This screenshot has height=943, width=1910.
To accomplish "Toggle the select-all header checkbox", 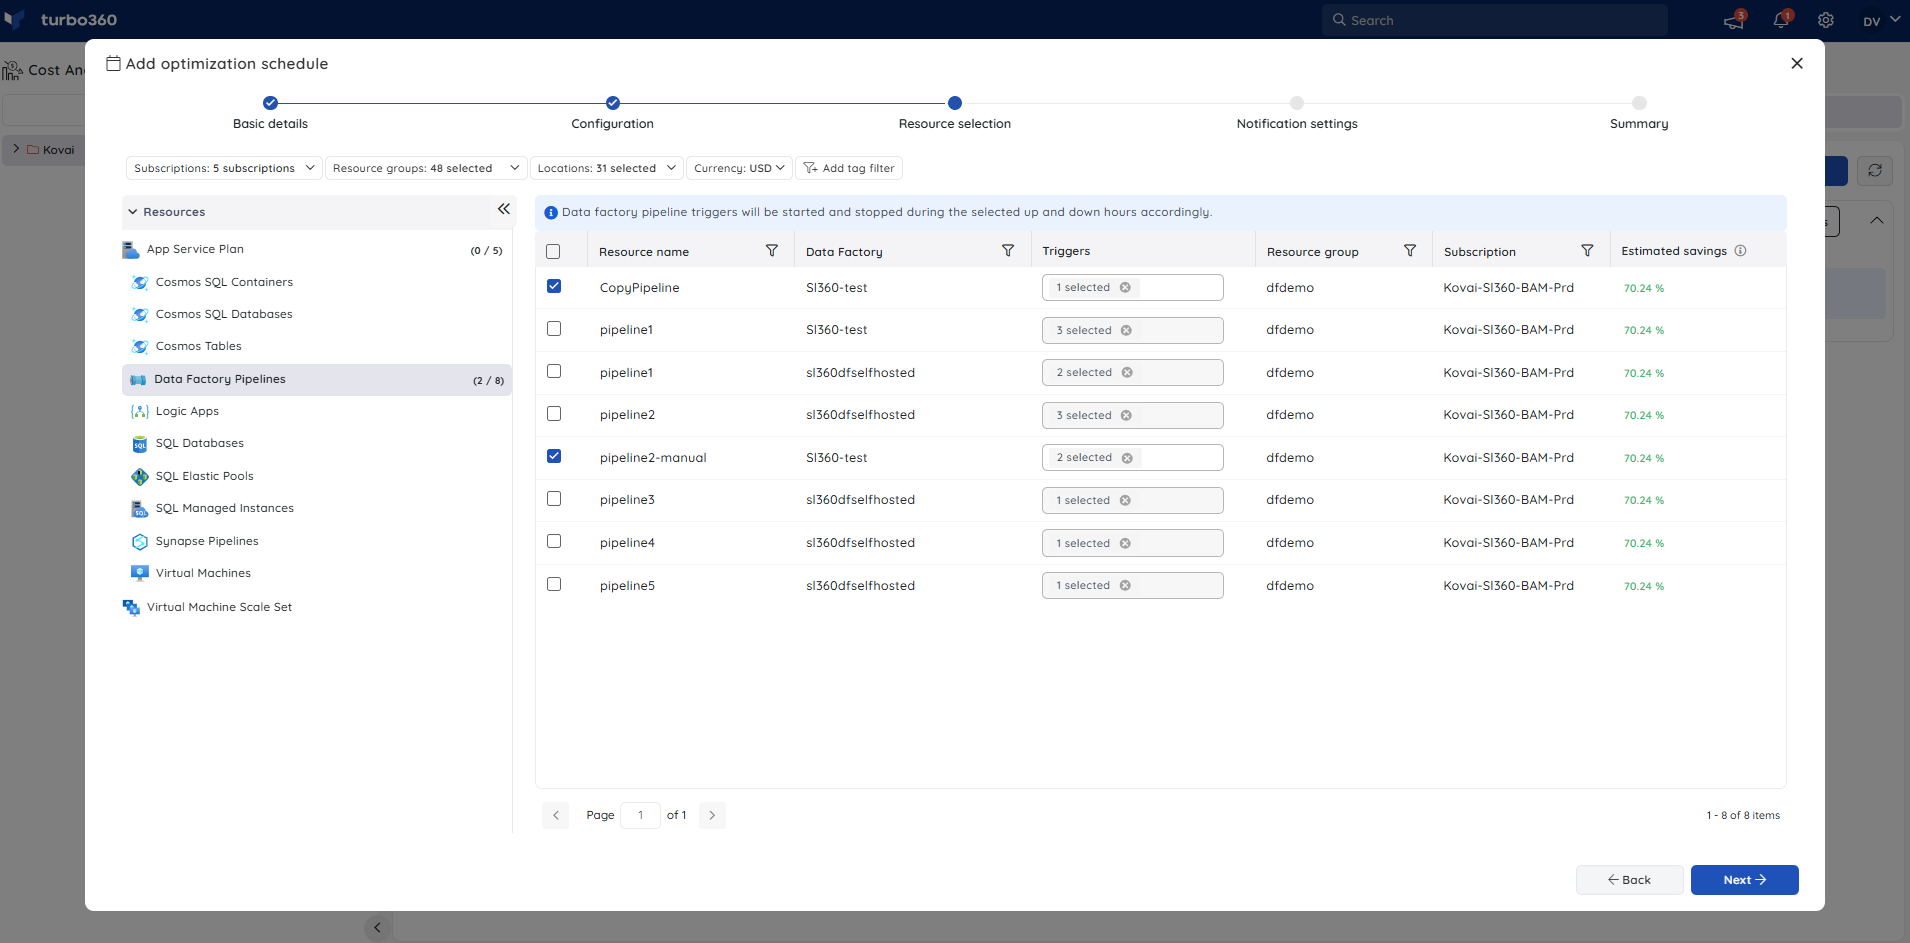I will tap(553, 252).
